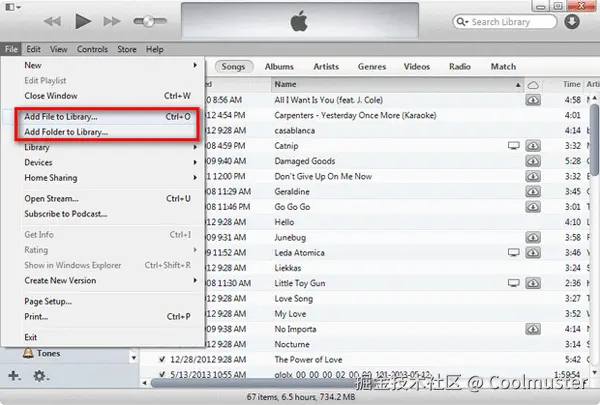Click iCloud download icon for Go Go Go
The image size is (600, 405).
coord(533,207)
